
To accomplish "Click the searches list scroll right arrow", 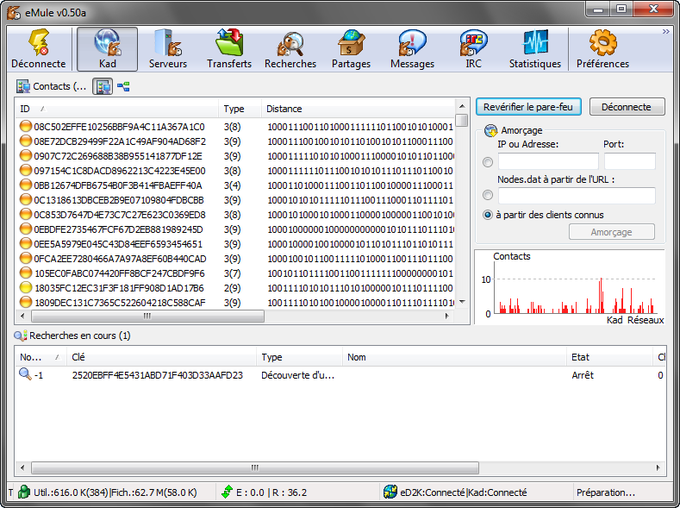I will tap(658, 468).
